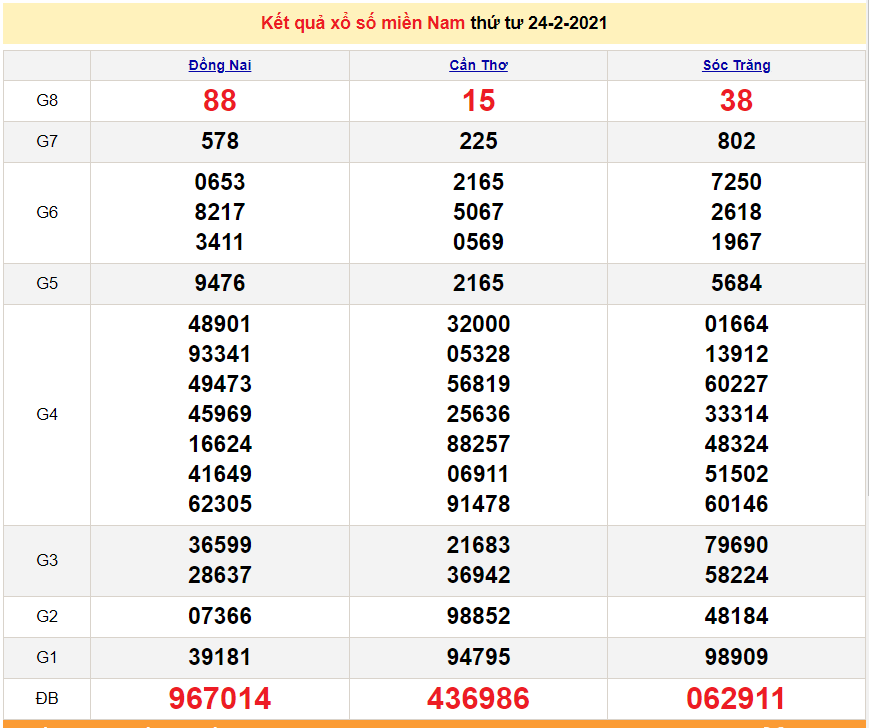This screenshot has height=728, width=869.
Task: Select G4 number 32000
Action: click(x=478, y=324)
